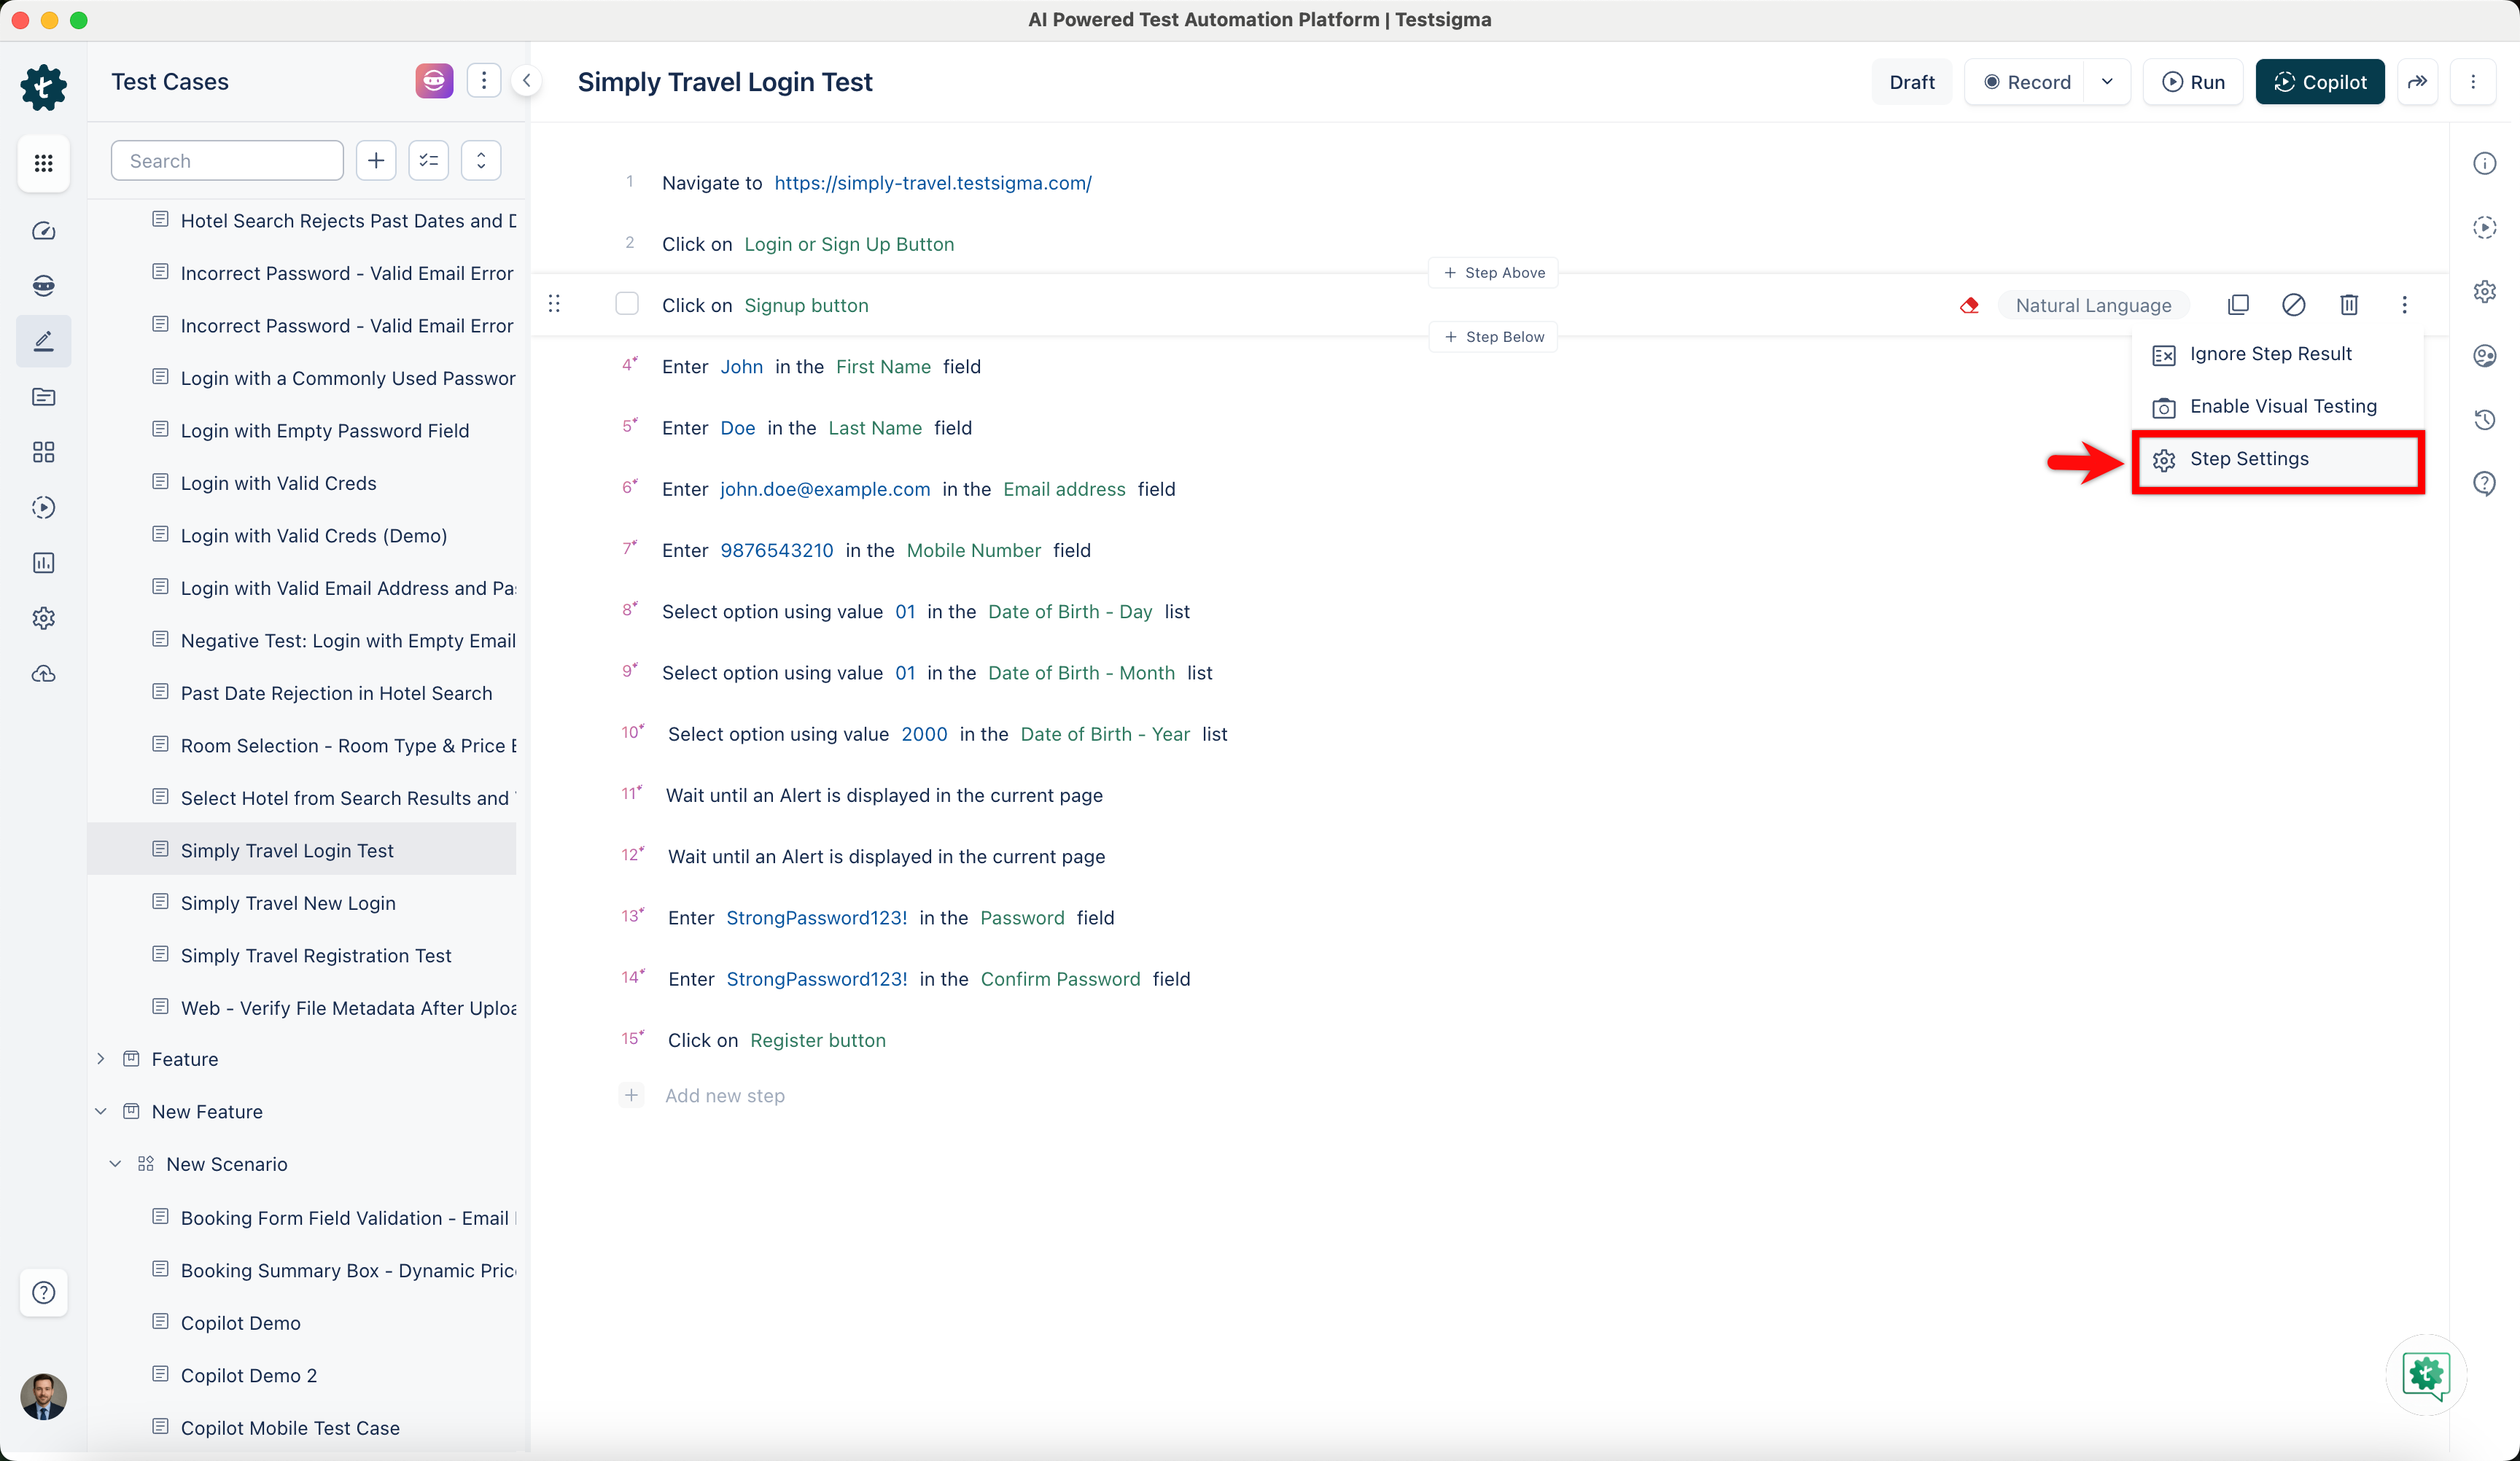Open Step Settings from the menu
The image size is (2520, 1461).
pos(2277,459)
